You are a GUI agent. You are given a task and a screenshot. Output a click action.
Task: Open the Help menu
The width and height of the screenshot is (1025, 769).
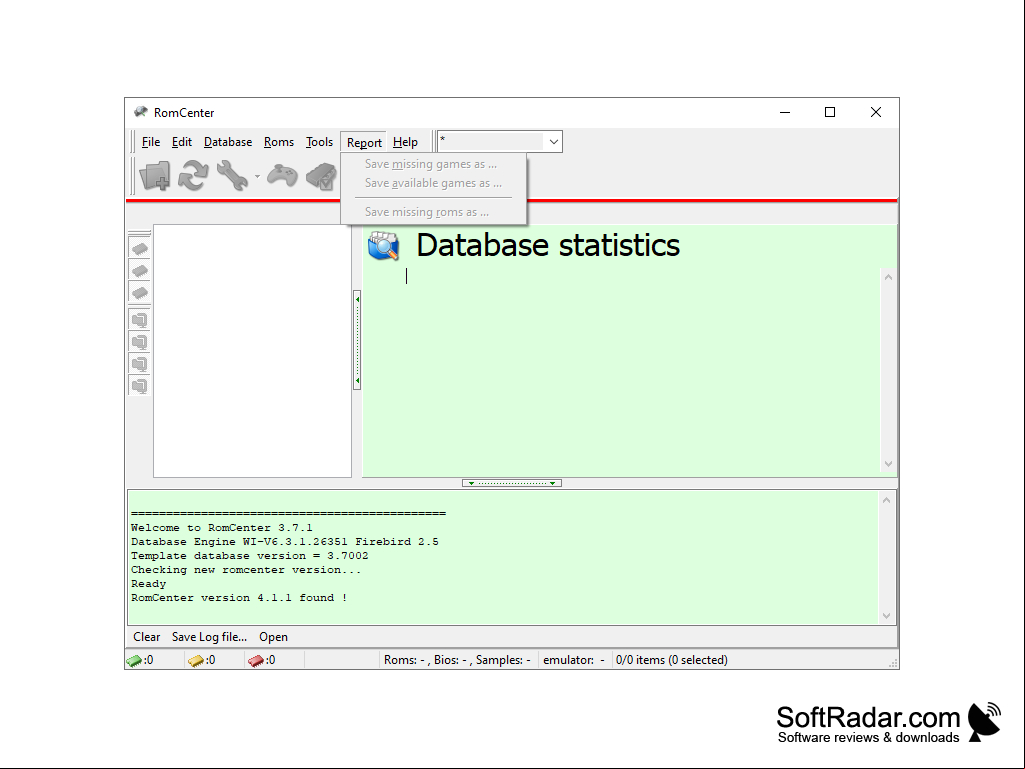pyautogui.click(x=405, y=142)
